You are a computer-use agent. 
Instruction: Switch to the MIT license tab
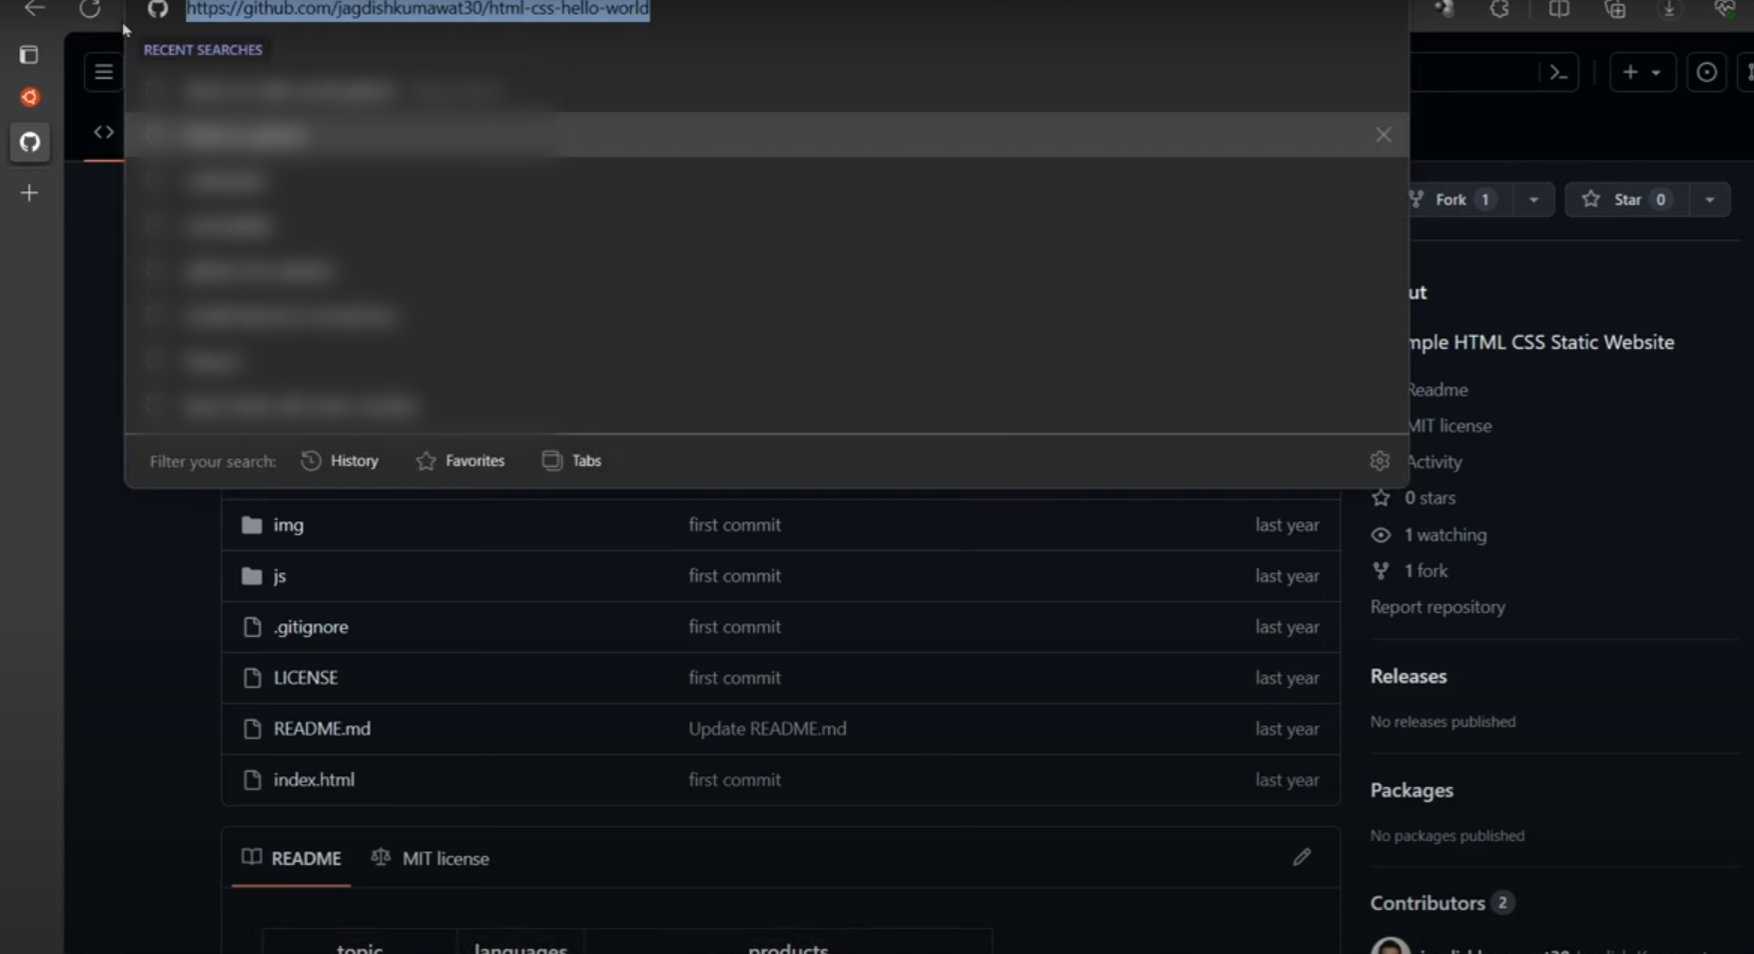(x=430, y=858)
